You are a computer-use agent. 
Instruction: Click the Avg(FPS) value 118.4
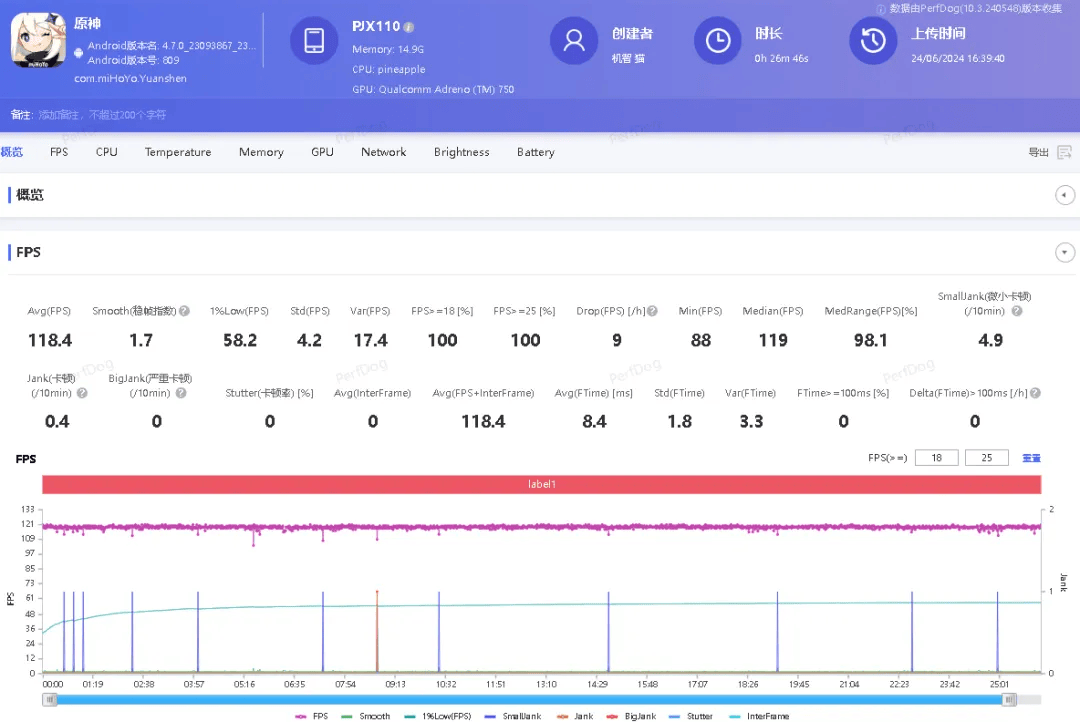point(50,340)
